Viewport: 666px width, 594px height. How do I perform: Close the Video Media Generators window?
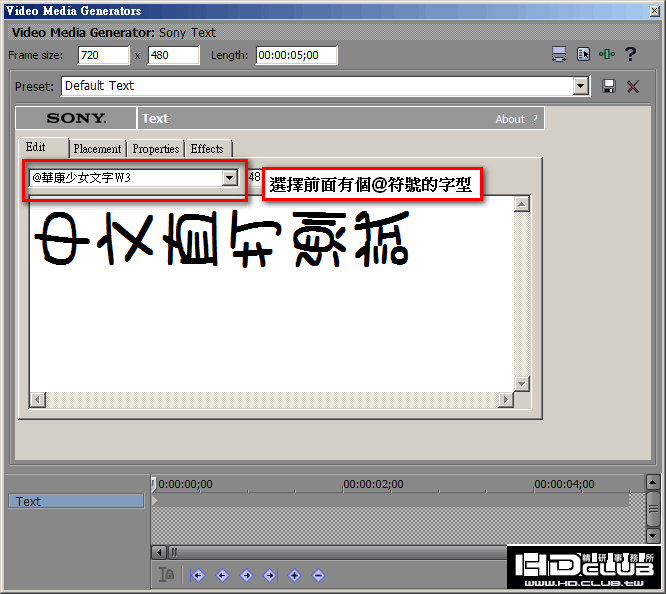655,11
